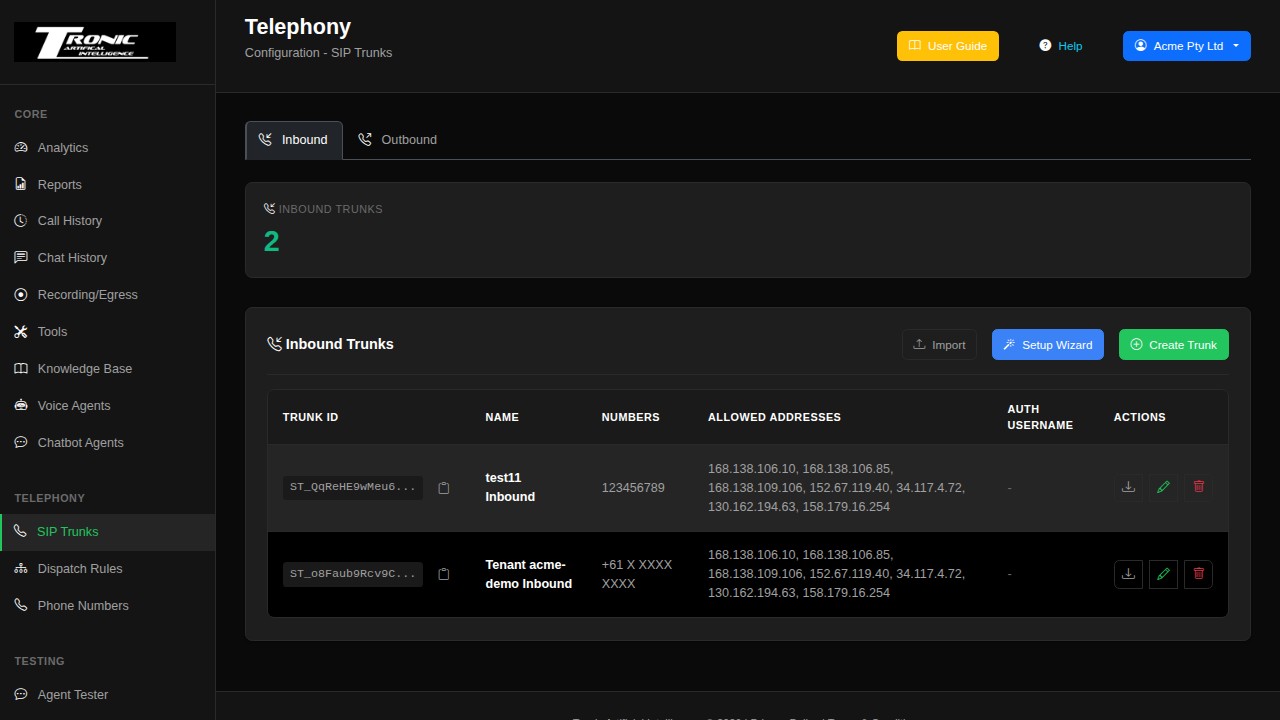This screenshot has width=1280, height=720.
Task: Delete the Tenant acme-demo Inbound trunk
Action: point(1199,574)
